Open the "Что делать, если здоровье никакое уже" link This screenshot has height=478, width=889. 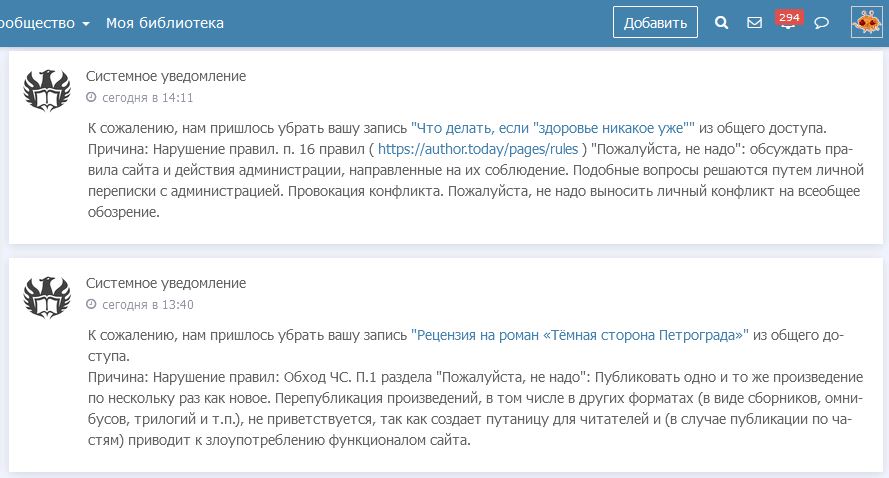553,128
